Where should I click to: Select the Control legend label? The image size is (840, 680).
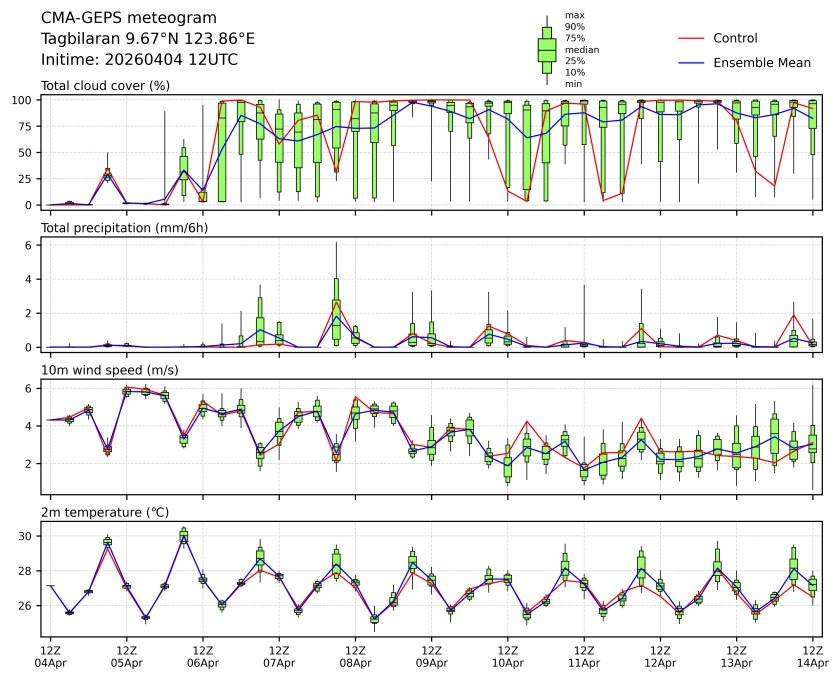coord(735,38)
